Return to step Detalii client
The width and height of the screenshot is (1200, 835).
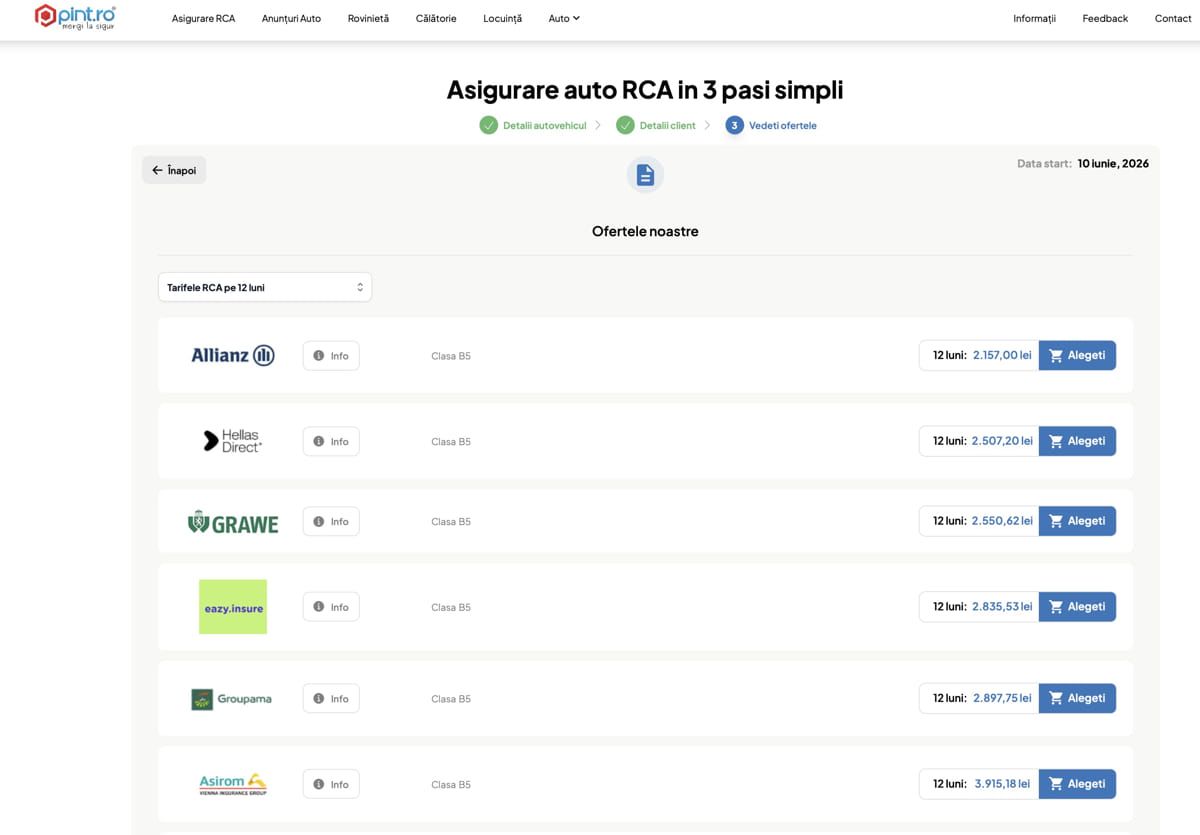tap(656, 125)
